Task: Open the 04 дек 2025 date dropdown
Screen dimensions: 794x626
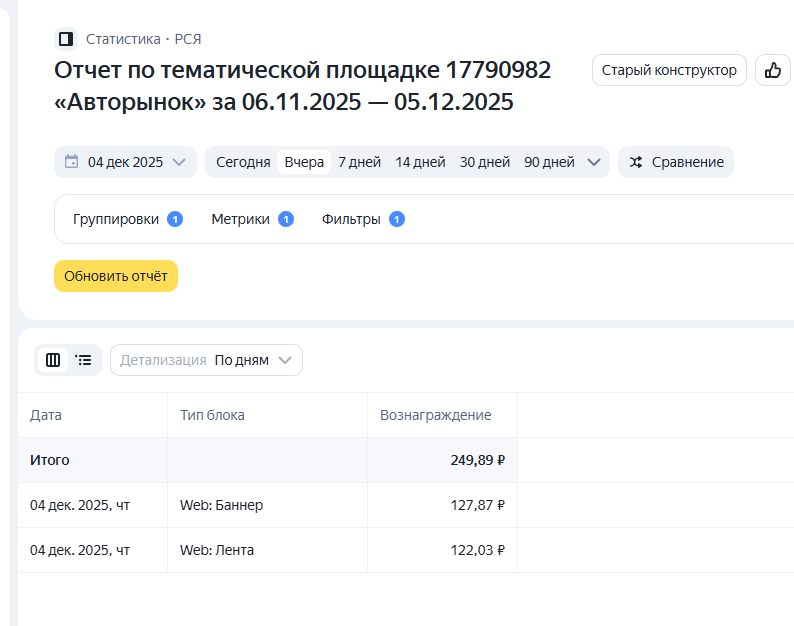Action: pyautogui.click(x=125, y=162)
